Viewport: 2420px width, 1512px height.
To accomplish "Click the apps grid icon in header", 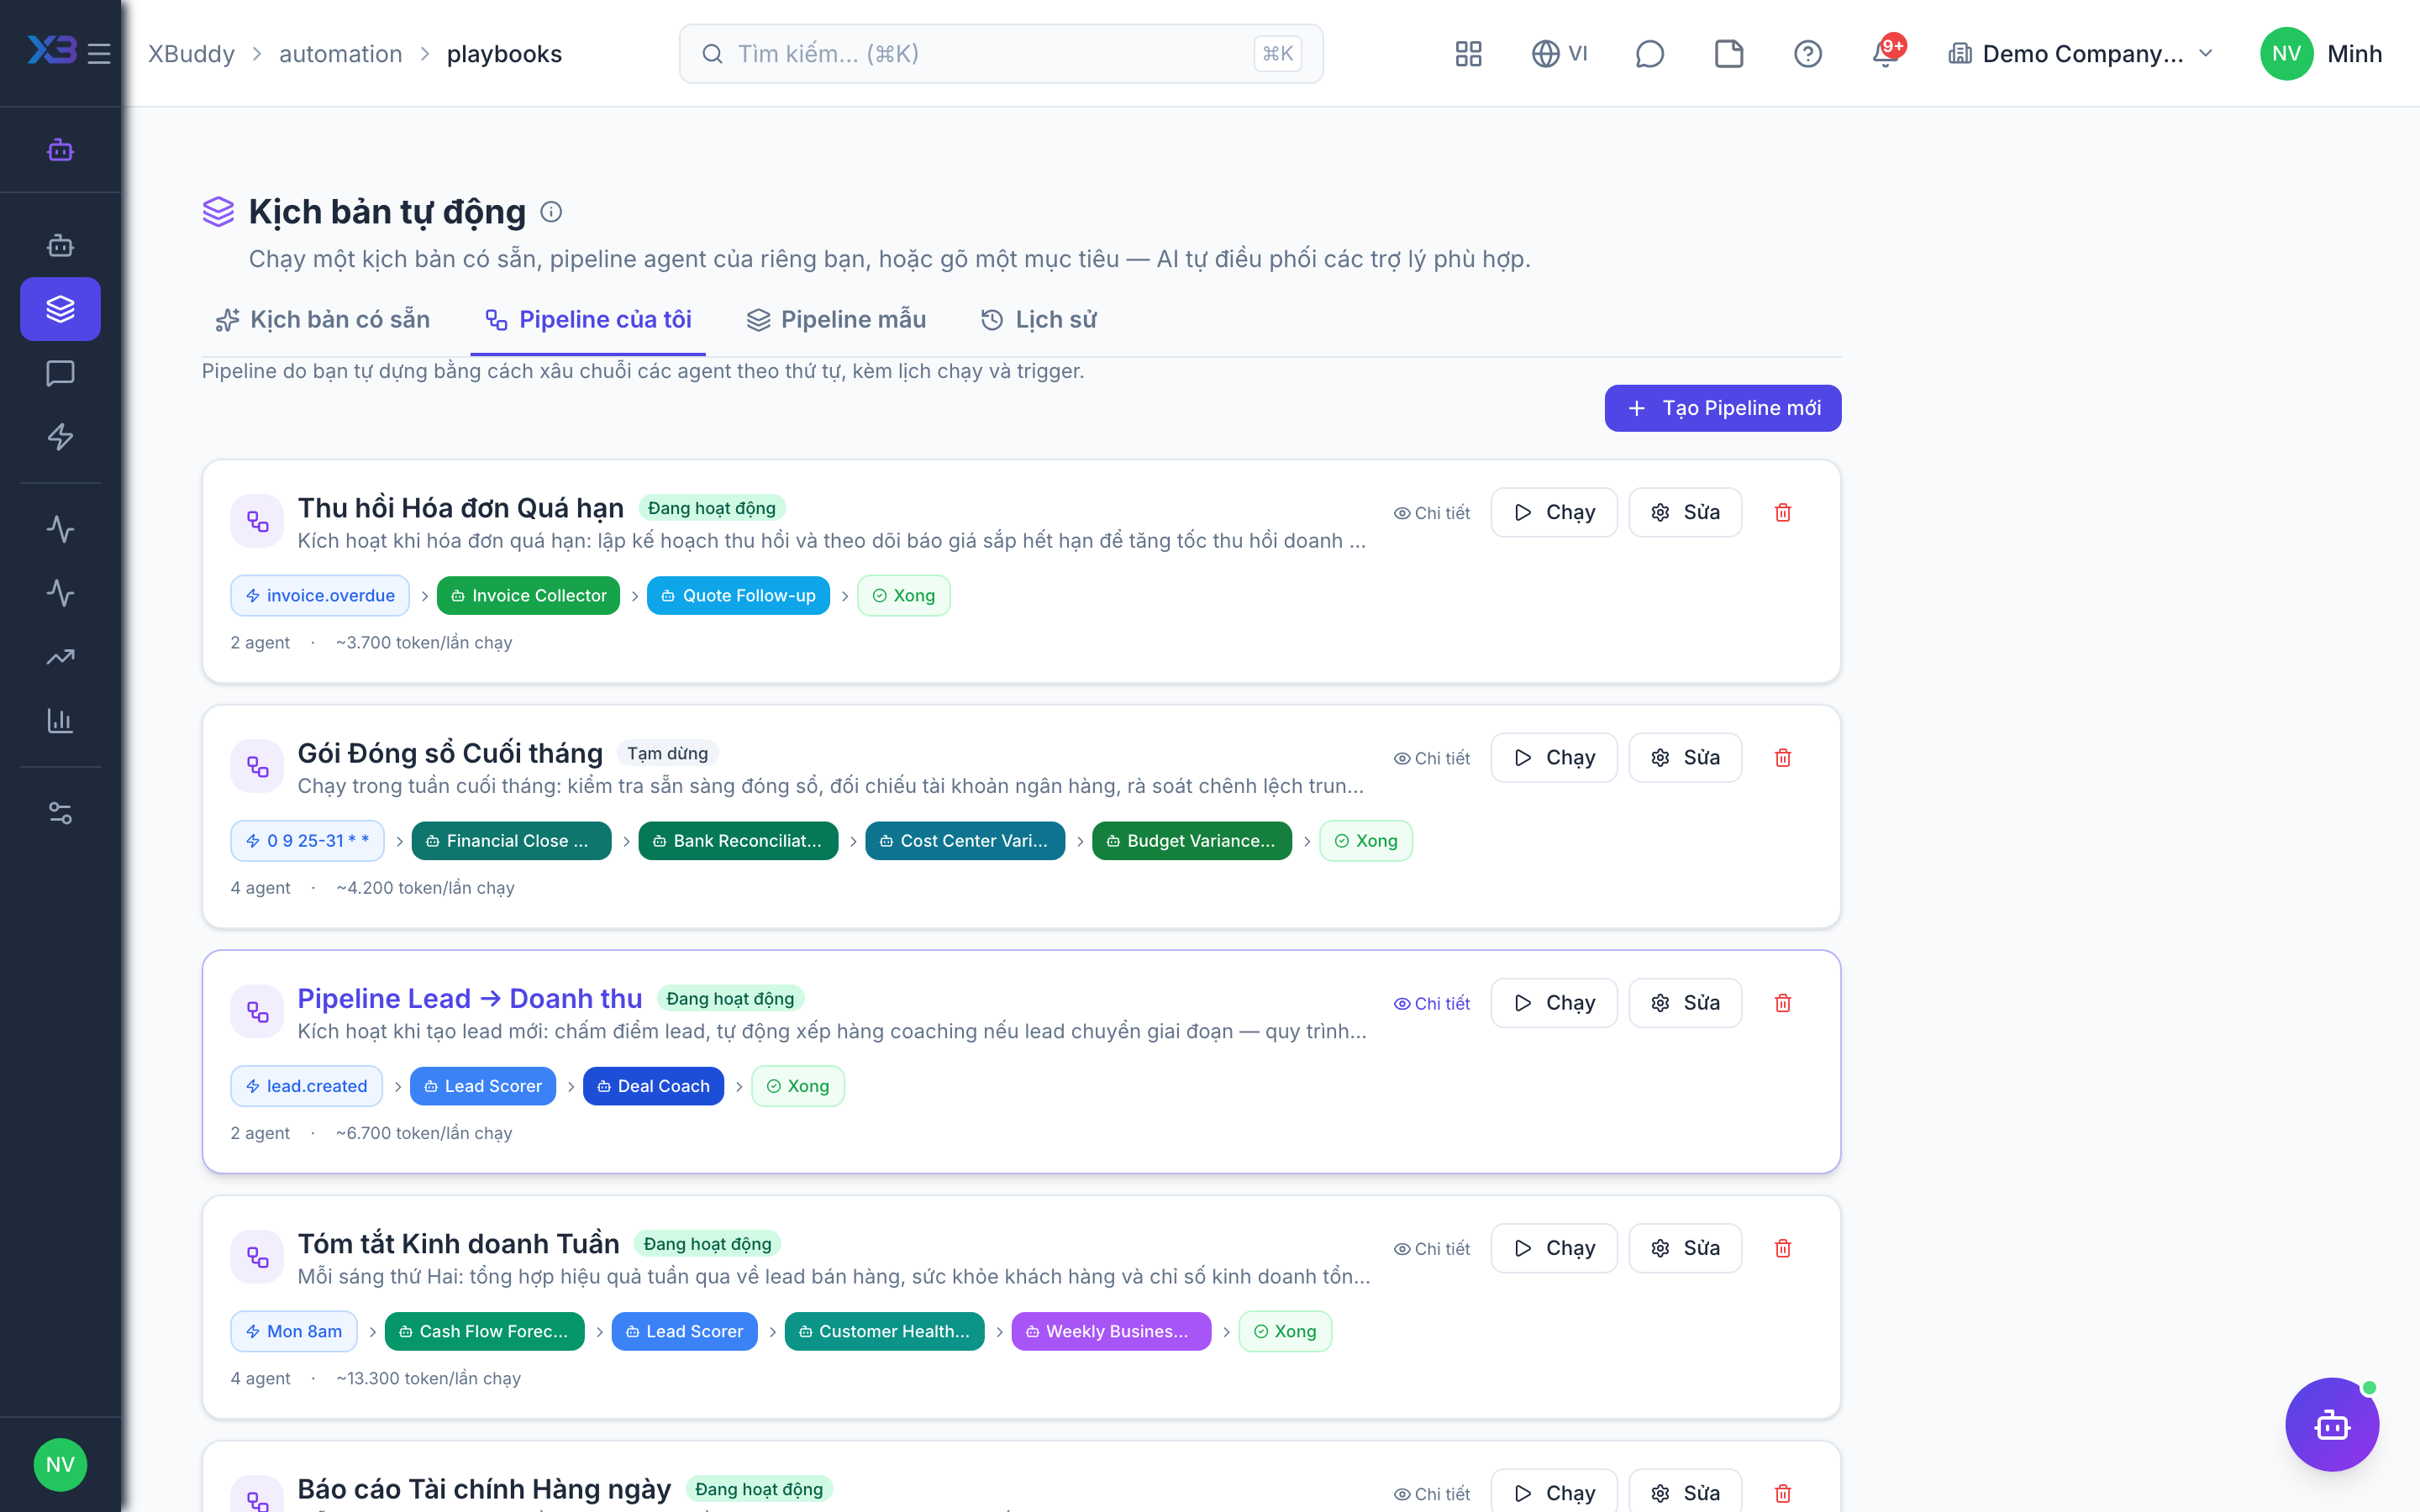I will 1468,53.
